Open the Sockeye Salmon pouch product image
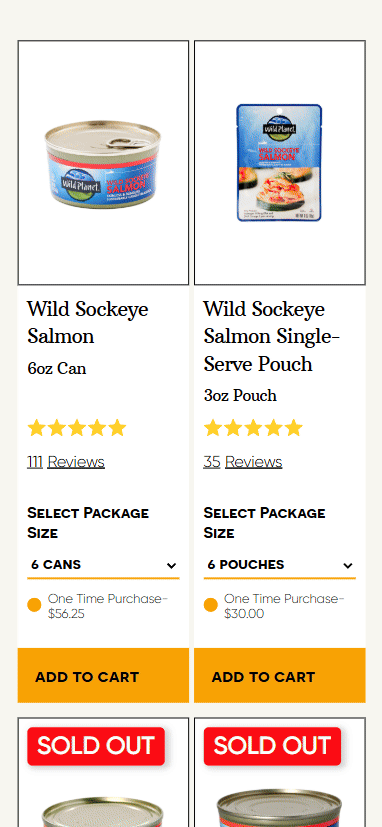The height and width of the screenshot is (827, 382). click(x=280, y=162)
